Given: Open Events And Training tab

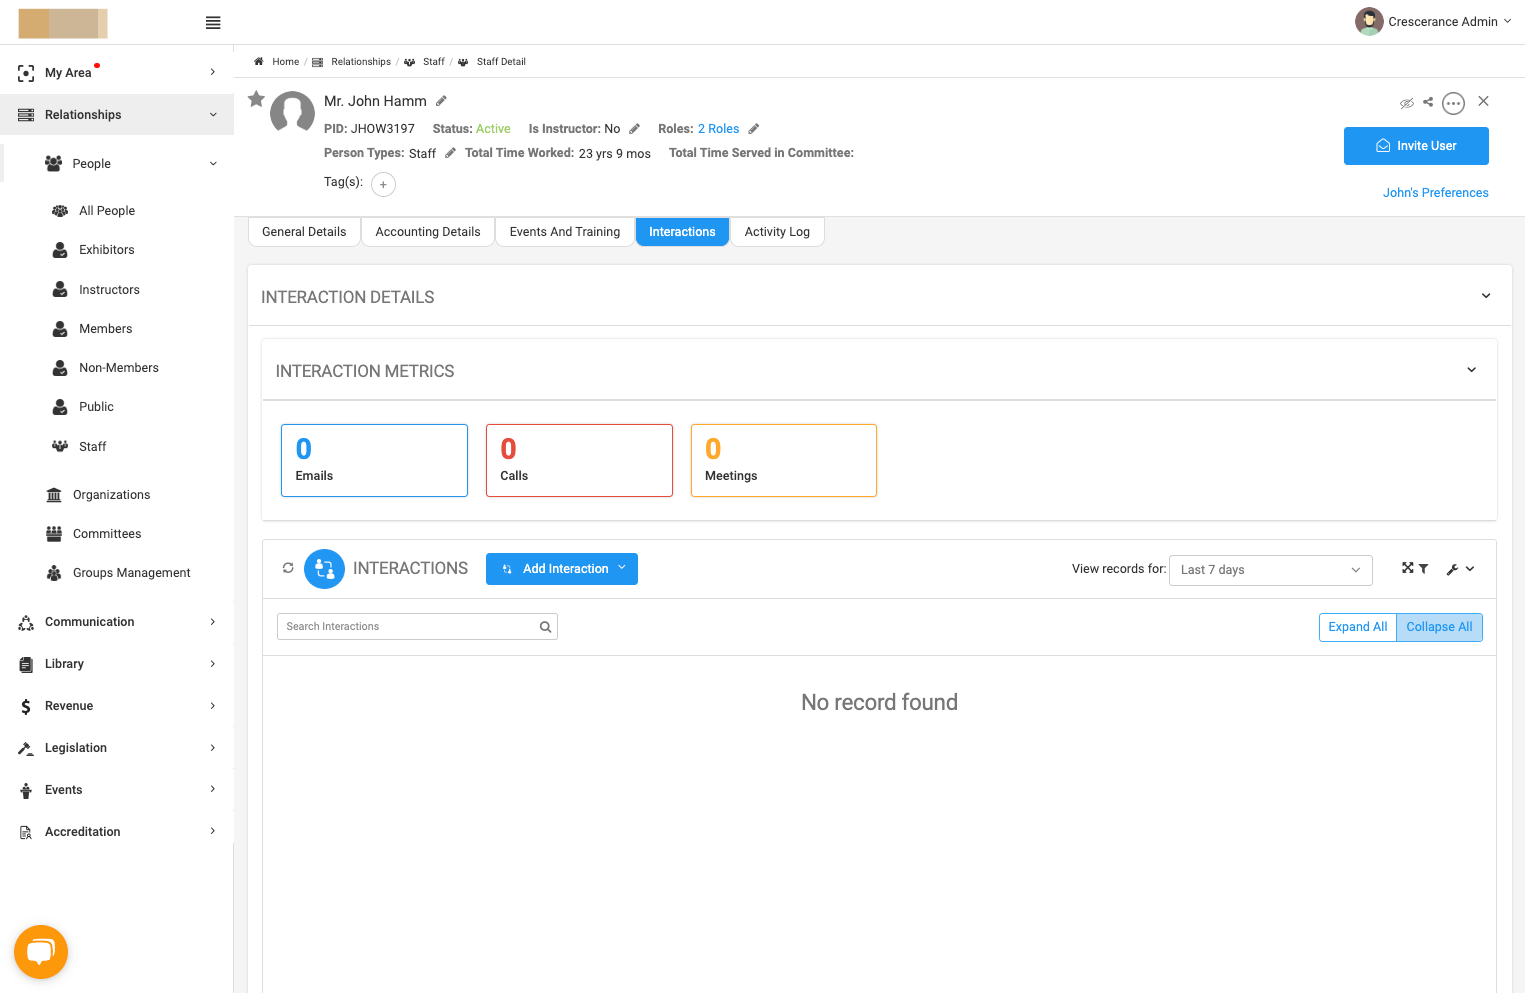Looking at the screenshot, I should point(565,232).
